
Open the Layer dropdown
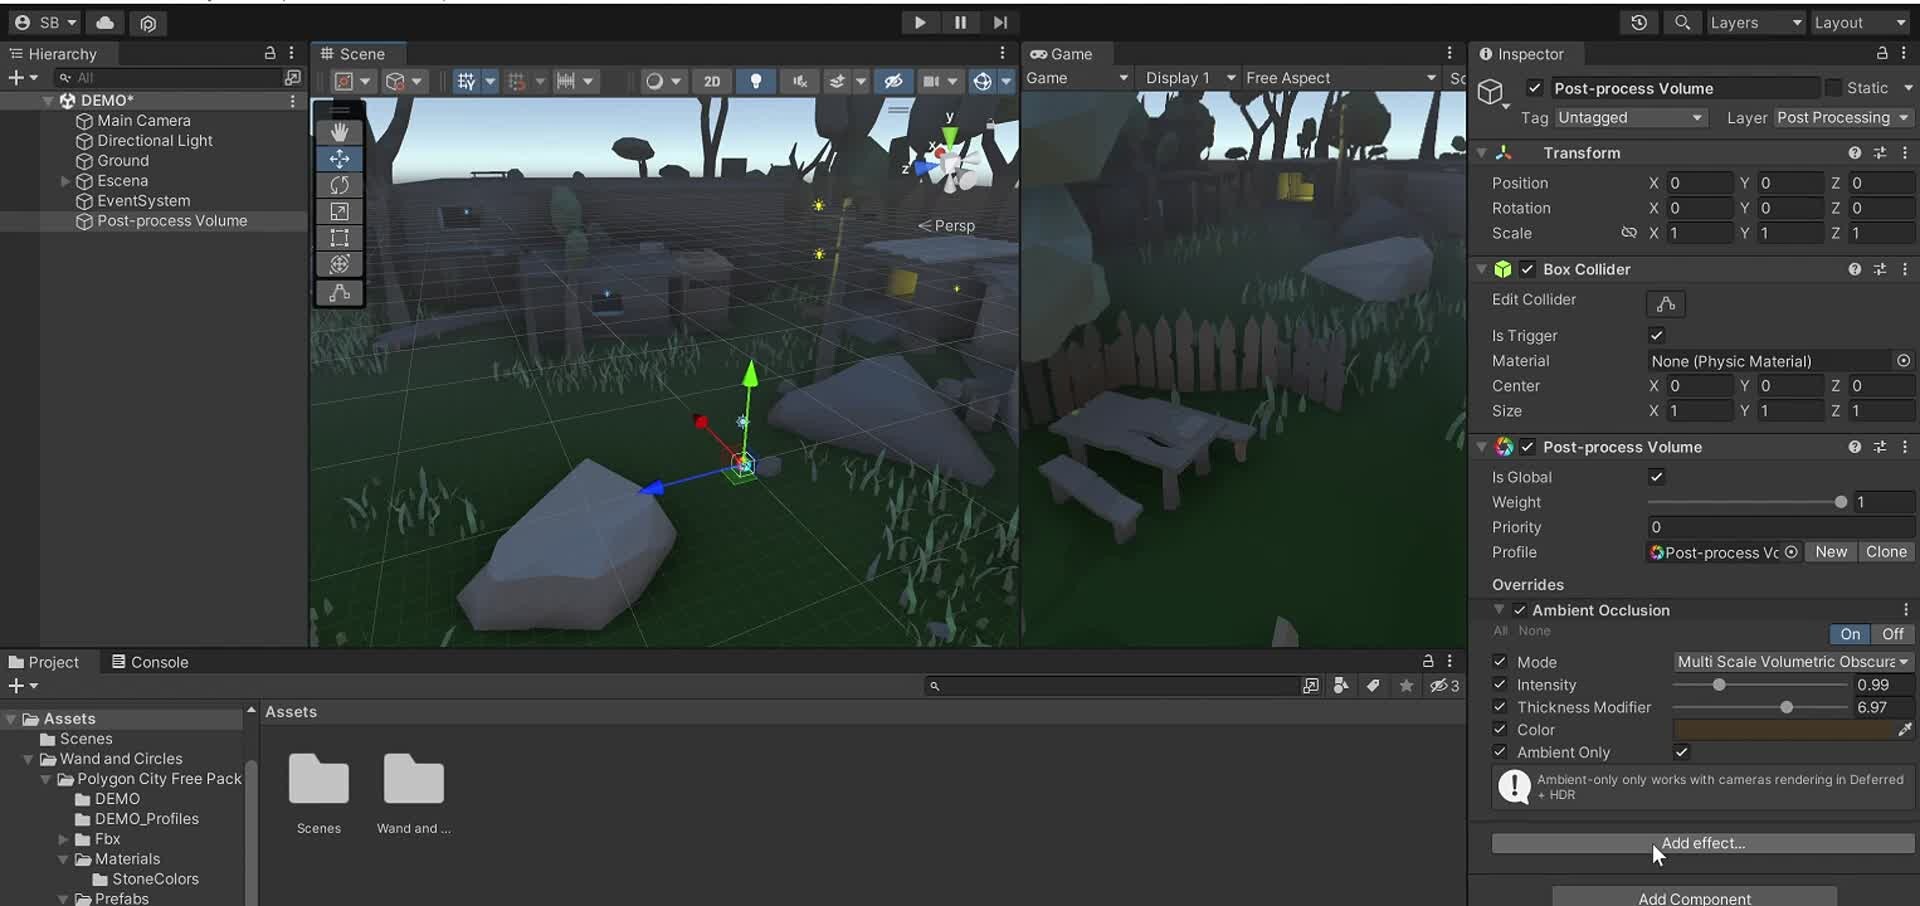(1843, 118)
